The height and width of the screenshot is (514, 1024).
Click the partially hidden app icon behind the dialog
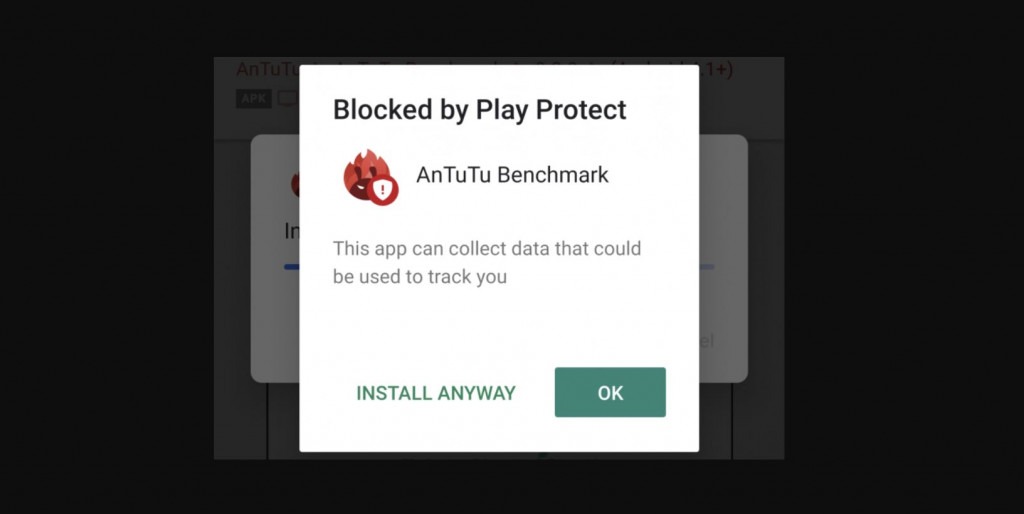coord(295,185)
